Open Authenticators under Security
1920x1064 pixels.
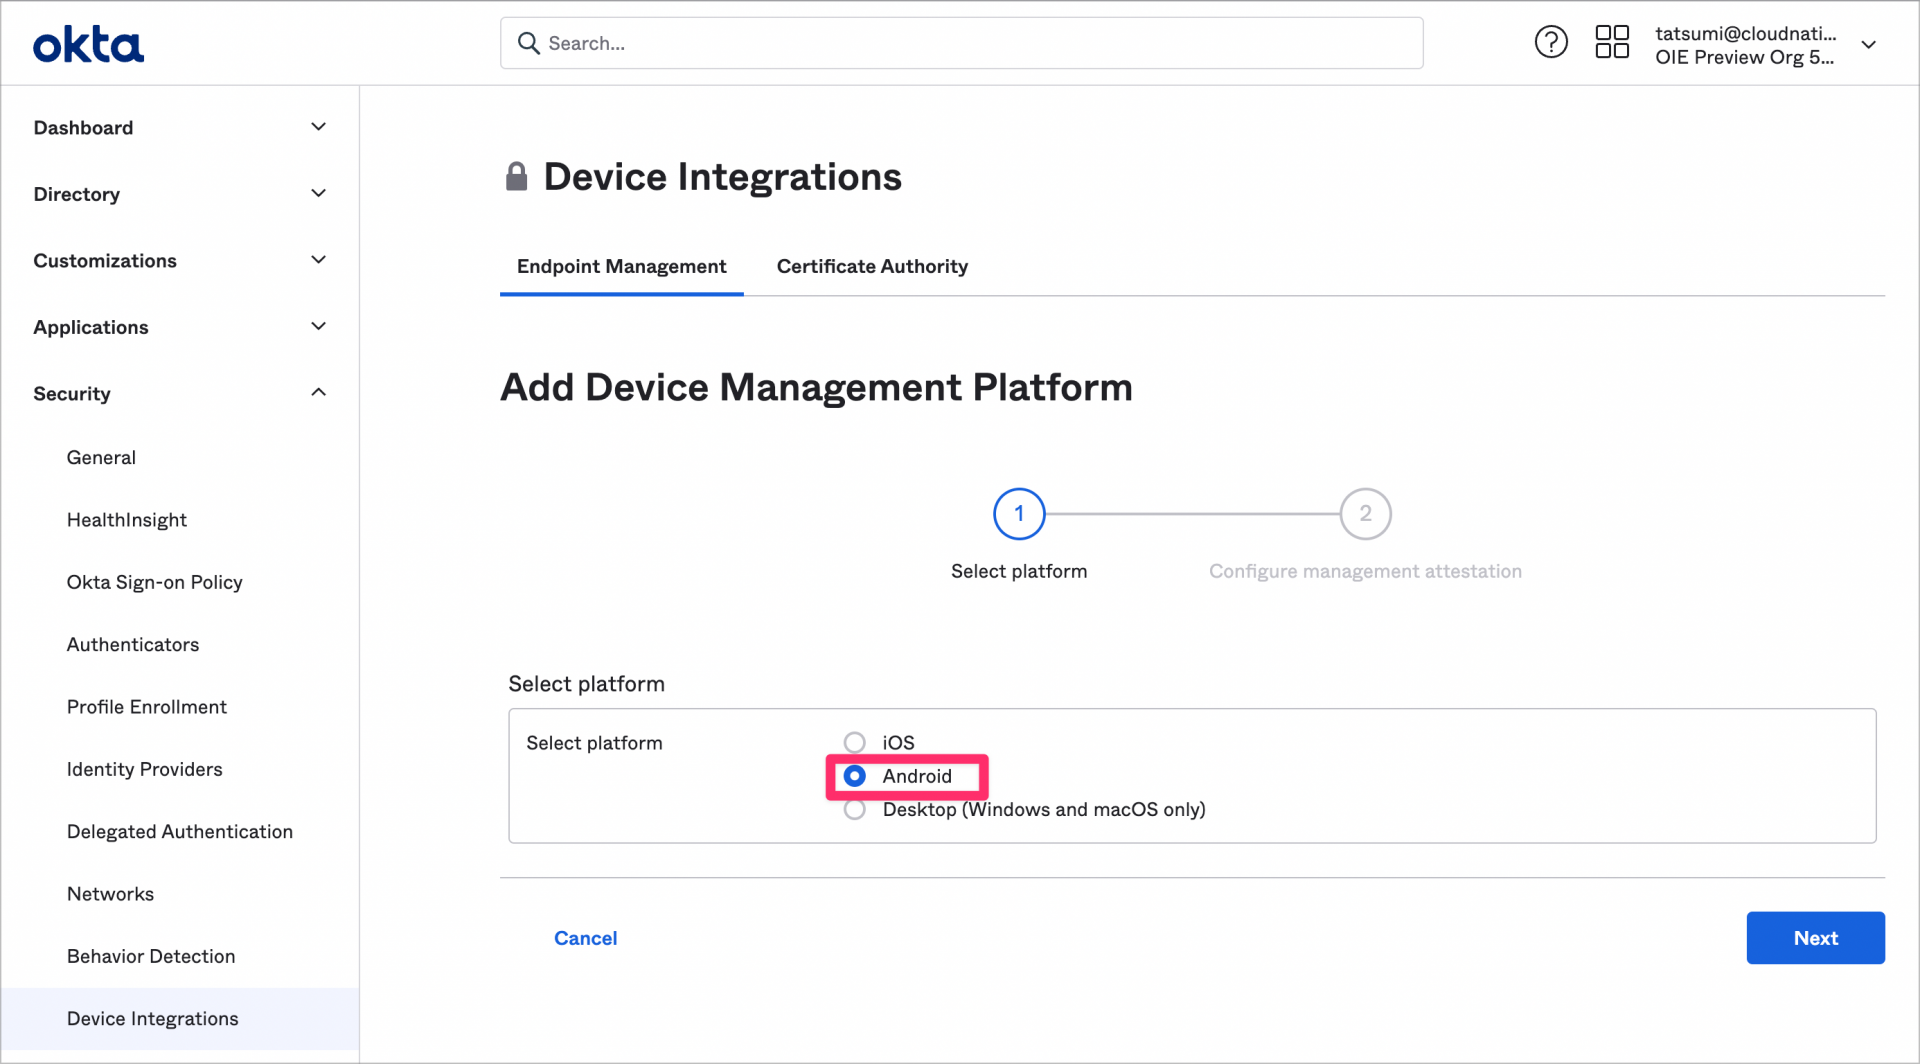(132, 644)
